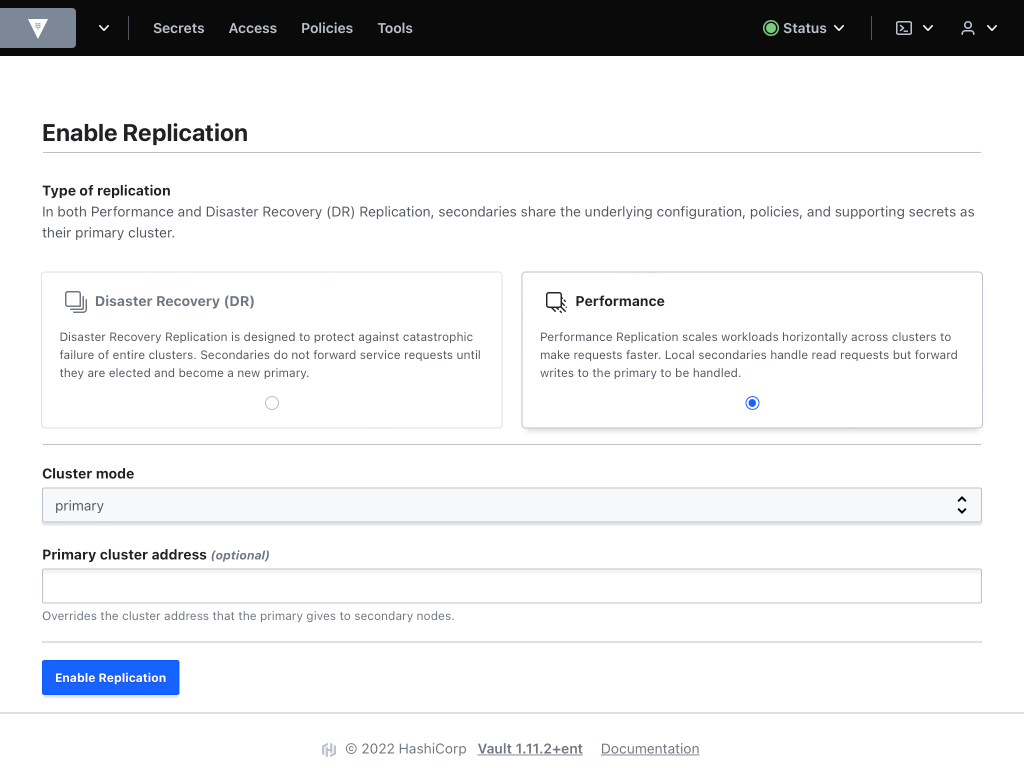Click the Performance monitor icon on the card

[x=554, y=300]
